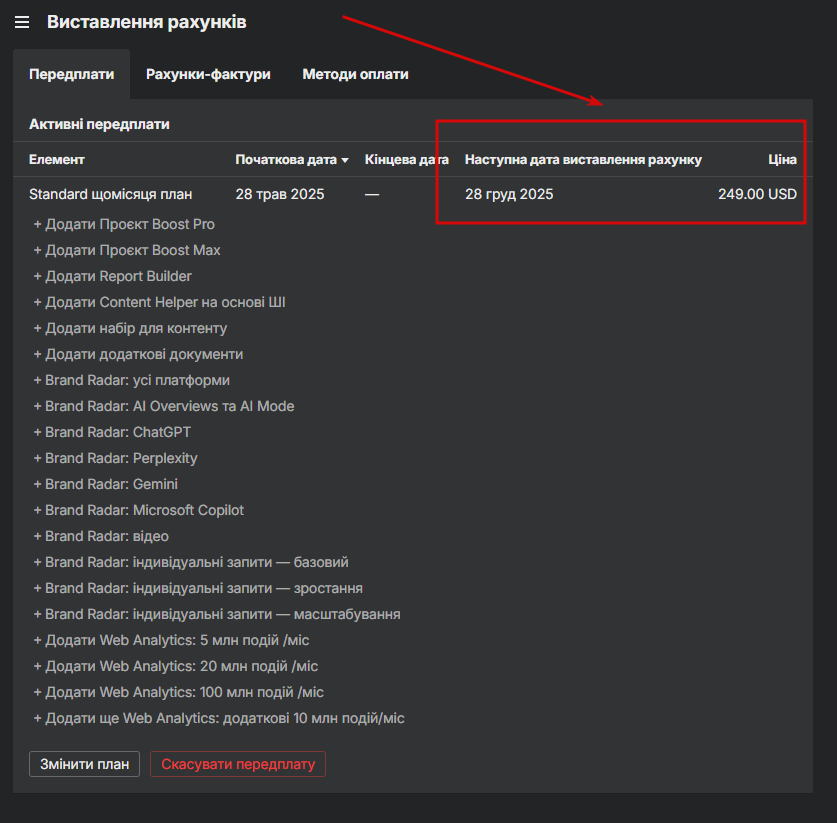Viewport: 837px width, 823px height.
Task: Add Проєкт Boost Max add-on
Action: 127,250
